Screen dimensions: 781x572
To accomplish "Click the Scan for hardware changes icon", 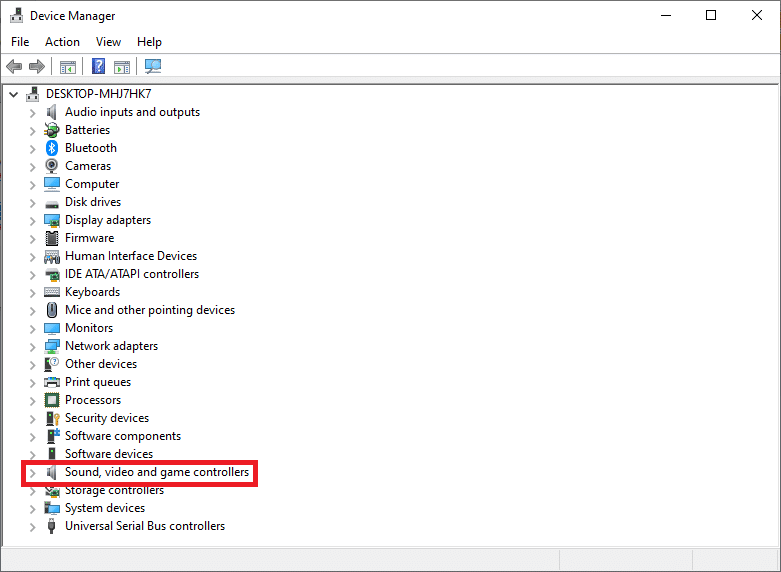I will (153, 66).
